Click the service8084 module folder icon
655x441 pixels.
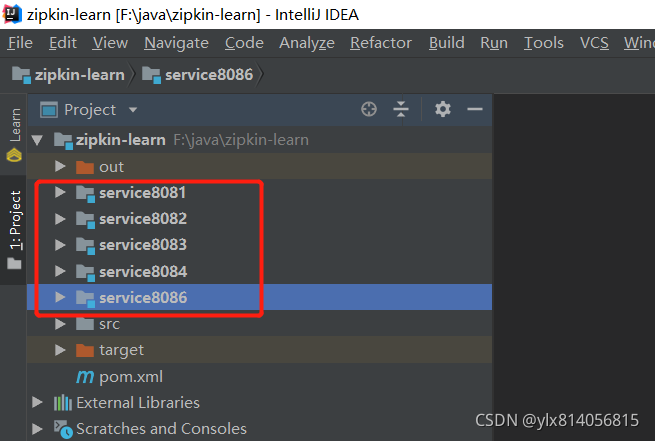click(85, 273)
